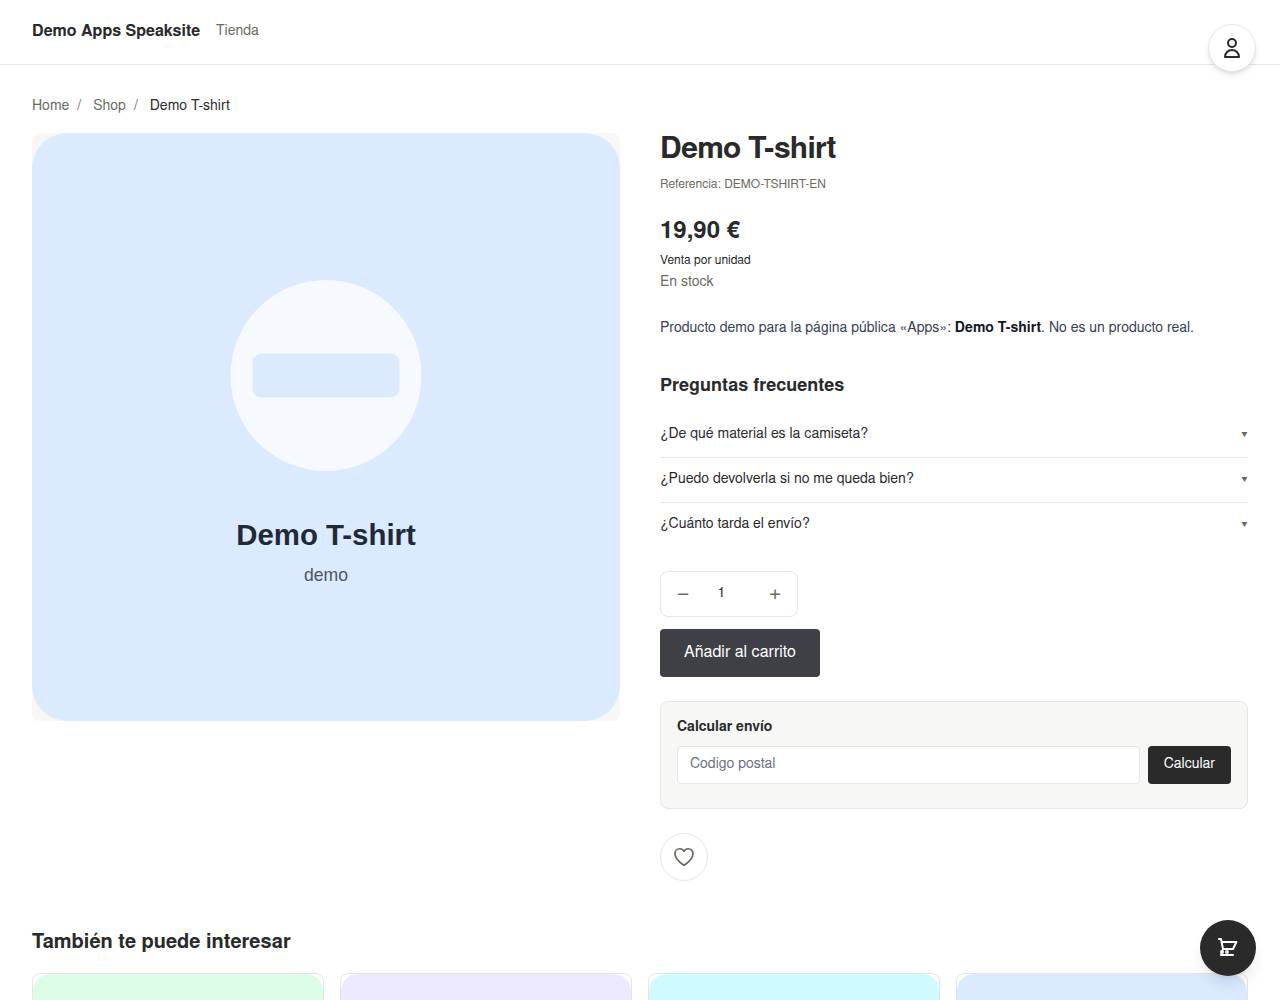This screenshot has height=1000, width=1280.
Task: Click the "Añadir al carrito" button
Action: click(x=740, y=653)
